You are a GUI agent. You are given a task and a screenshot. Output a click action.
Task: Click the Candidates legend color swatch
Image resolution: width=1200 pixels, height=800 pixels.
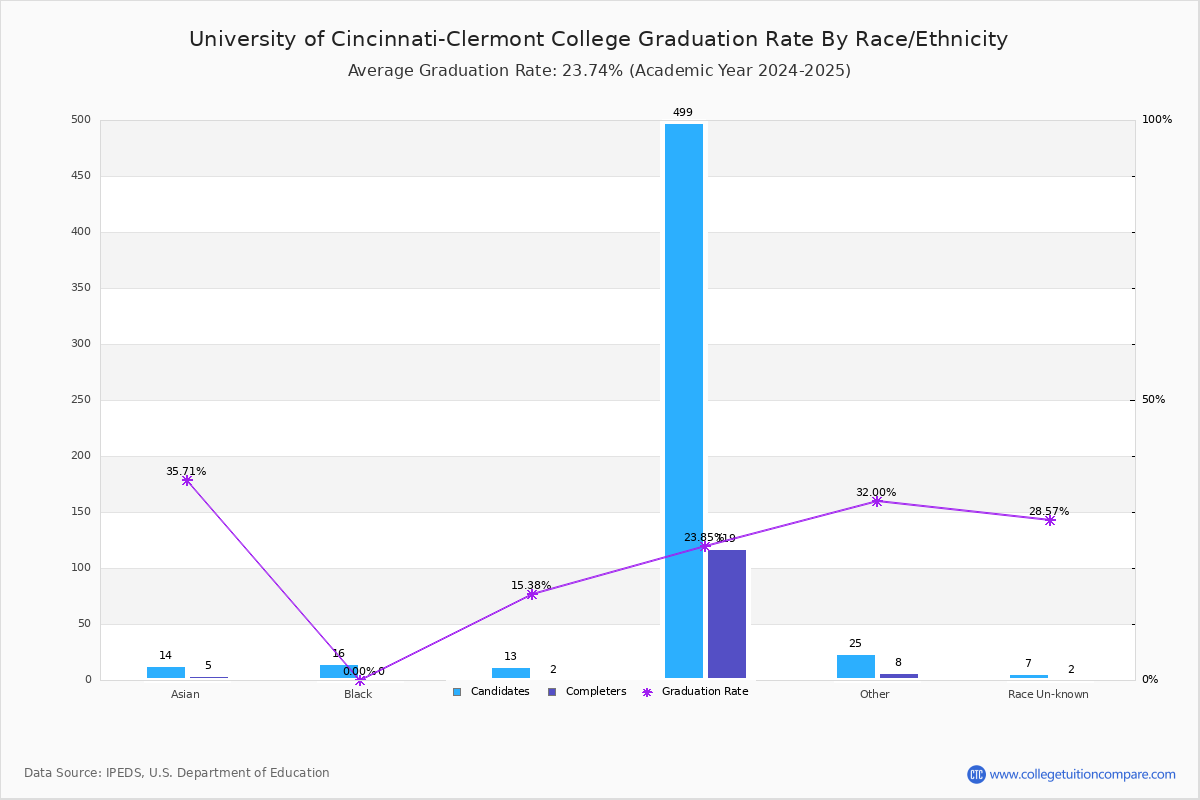pyautogui.click(x=457, y=692)
